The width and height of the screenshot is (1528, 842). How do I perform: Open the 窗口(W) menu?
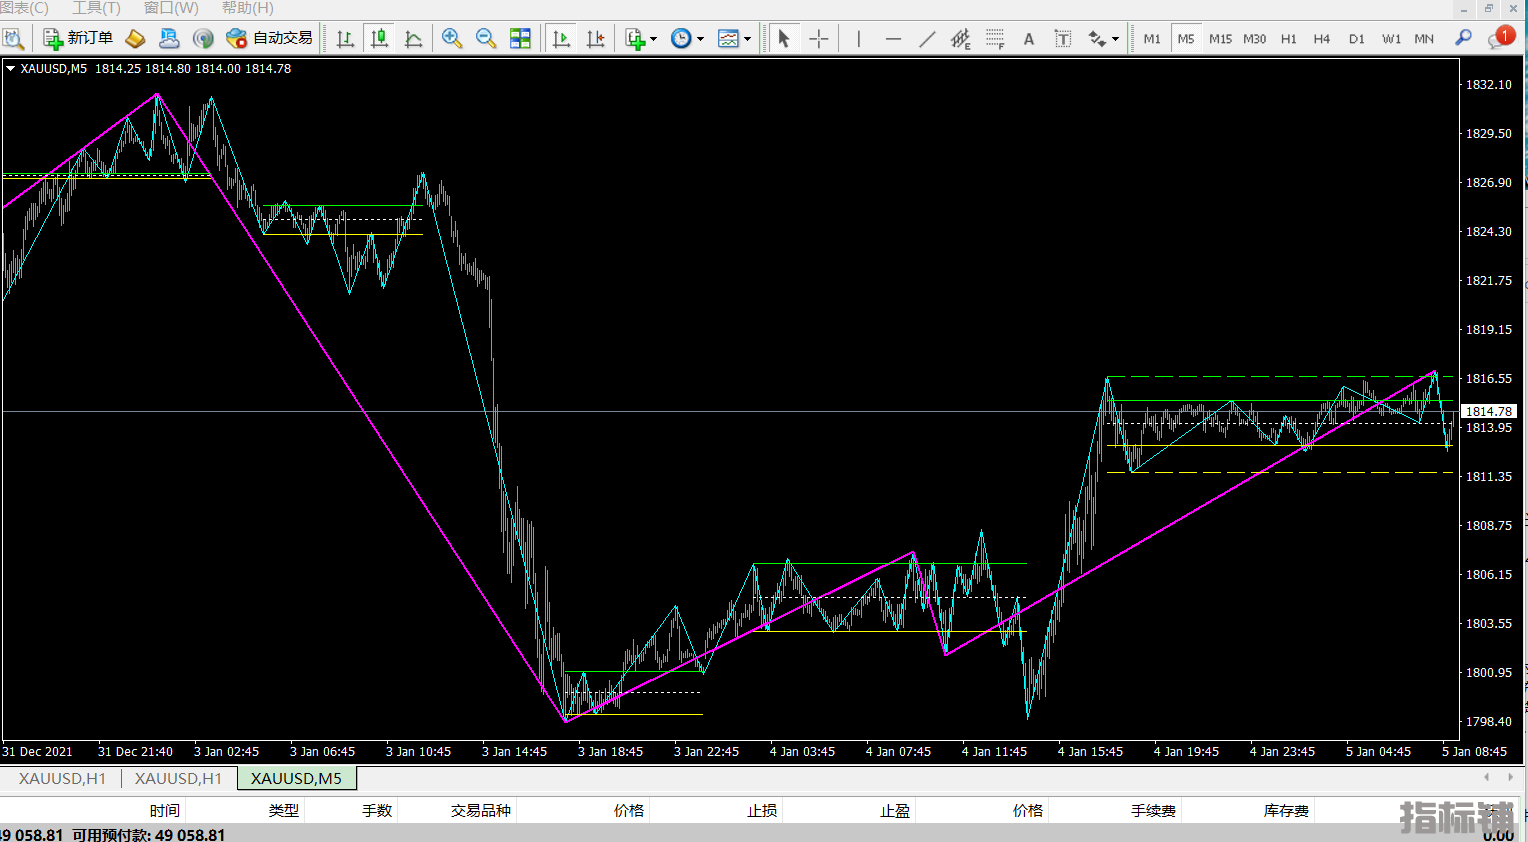[171, 8]
